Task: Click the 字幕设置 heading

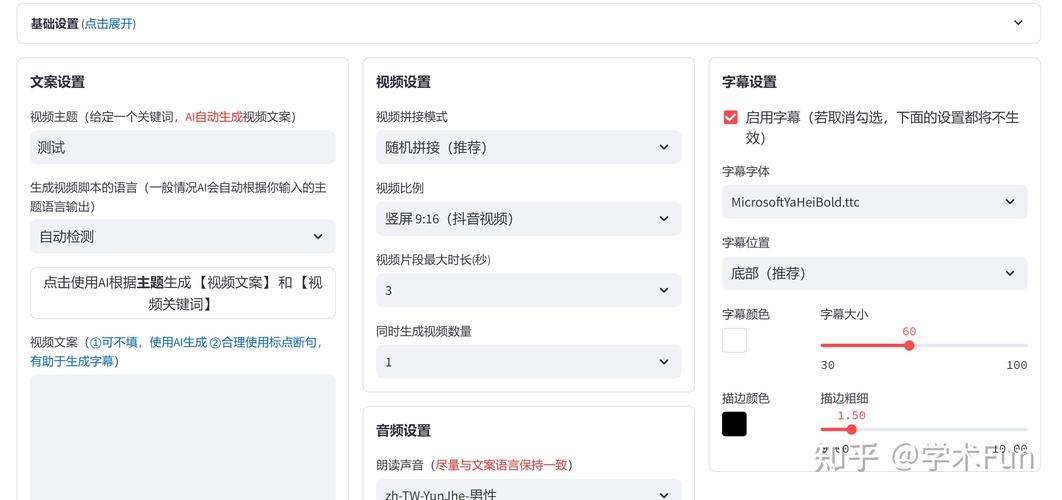Action: pos(749,82)
